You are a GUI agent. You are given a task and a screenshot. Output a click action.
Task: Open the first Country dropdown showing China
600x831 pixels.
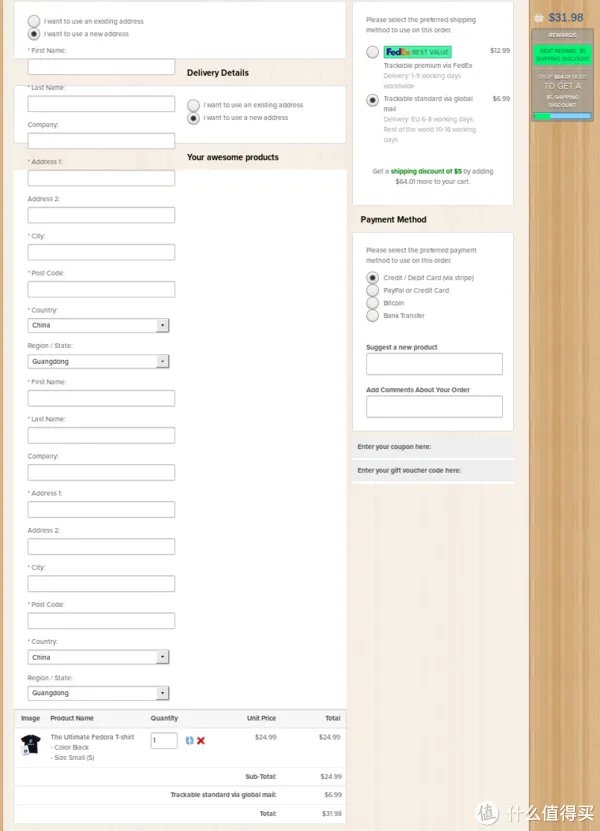(x=99, y=325)
